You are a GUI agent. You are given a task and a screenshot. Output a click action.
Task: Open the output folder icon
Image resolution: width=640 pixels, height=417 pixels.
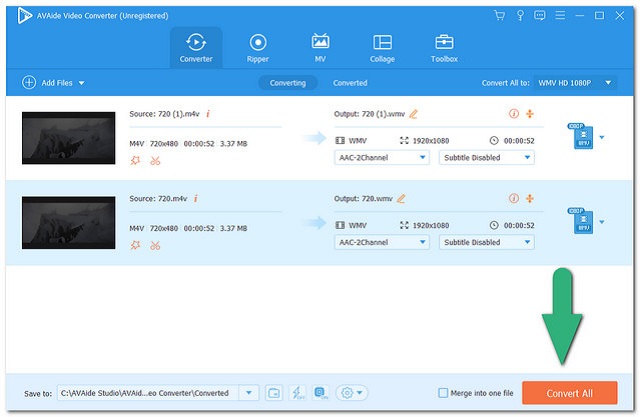coord(274,393)
